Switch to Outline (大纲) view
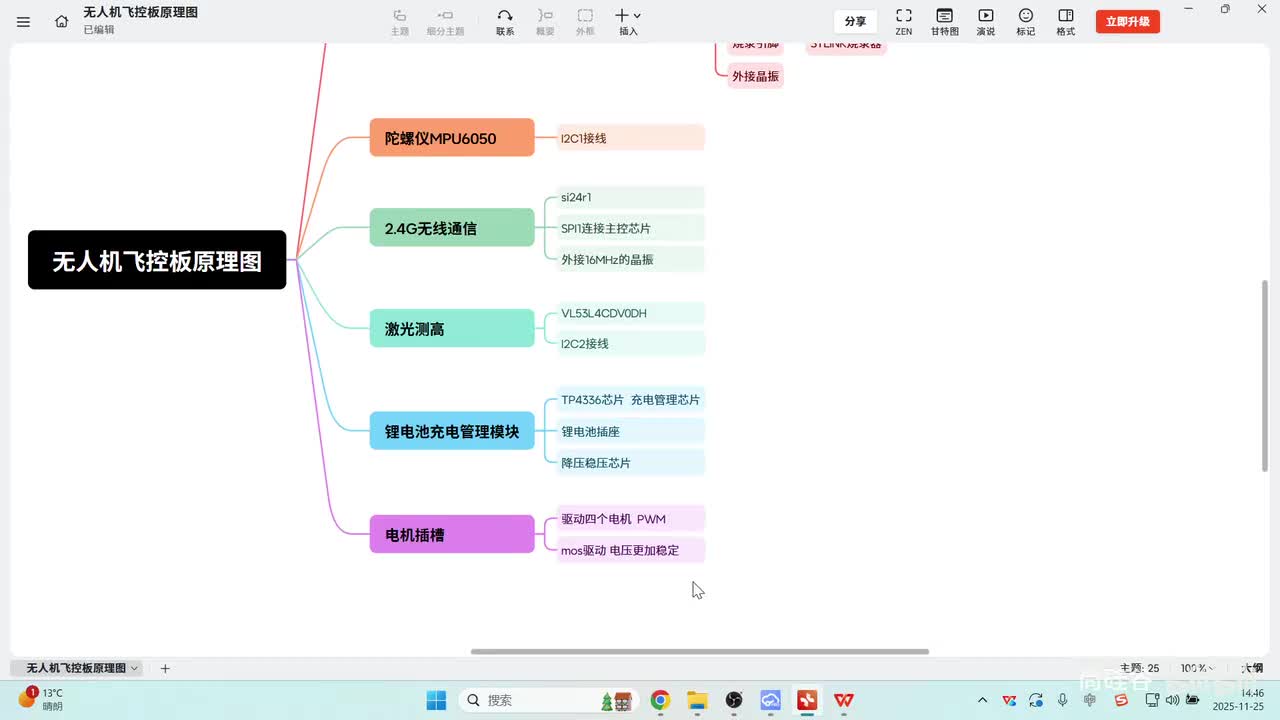This screenshot has width=1280, height=720. click(x=1252, y=668)
